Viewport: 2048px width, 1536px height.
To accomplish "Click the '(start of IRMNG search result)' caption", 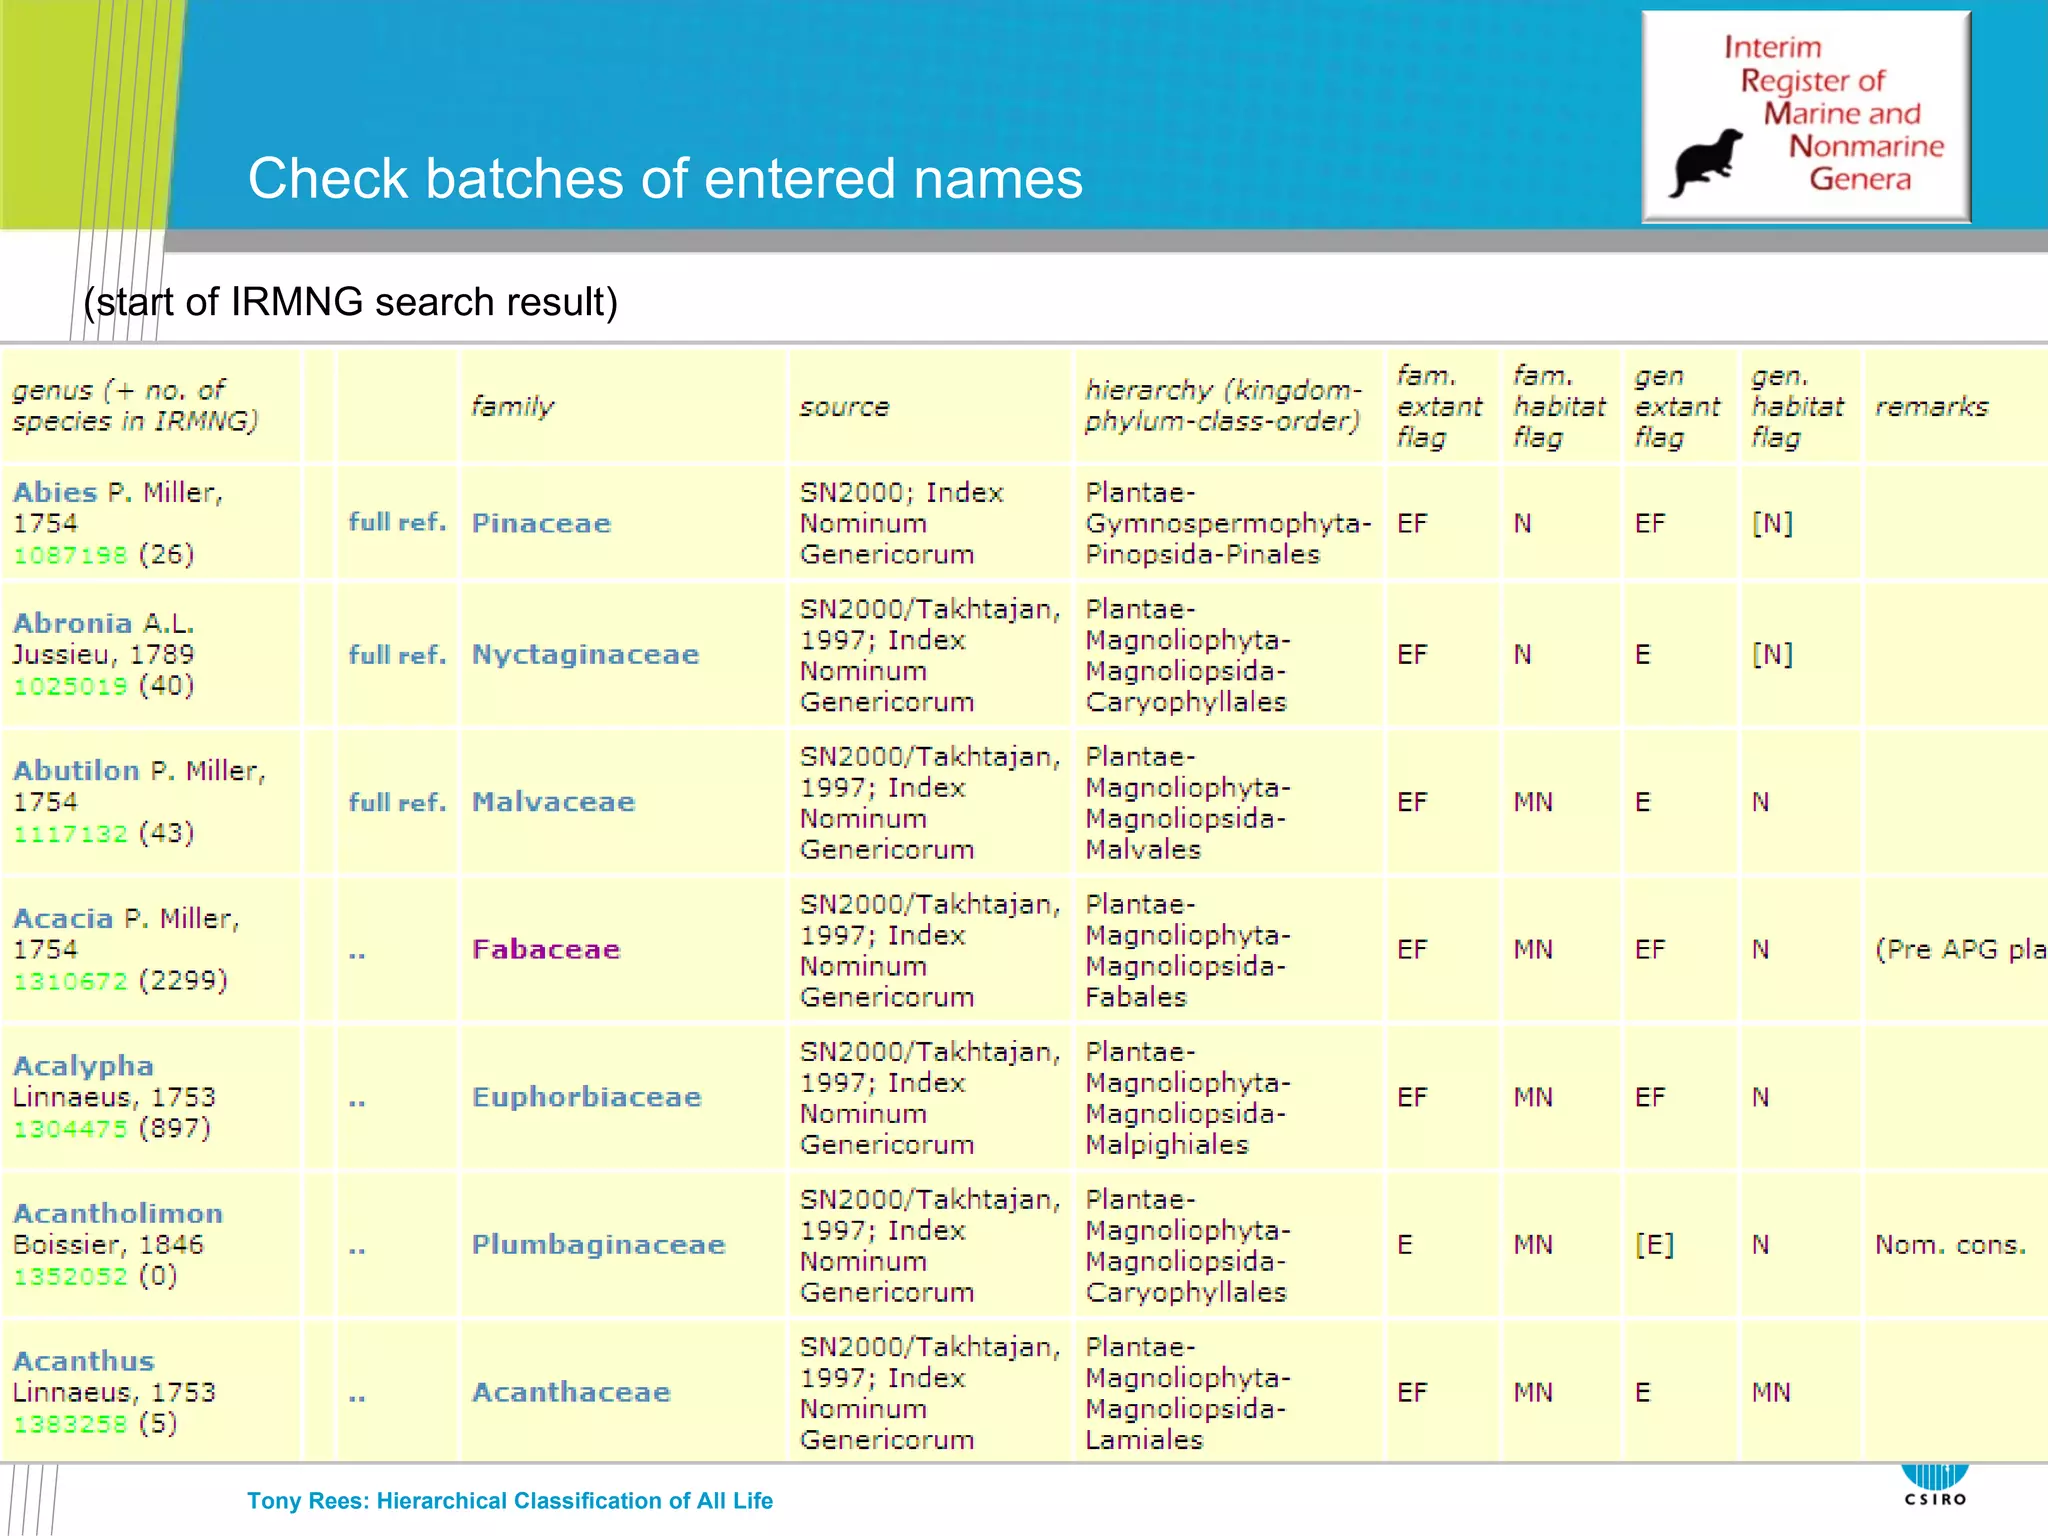I will [351, 302].
